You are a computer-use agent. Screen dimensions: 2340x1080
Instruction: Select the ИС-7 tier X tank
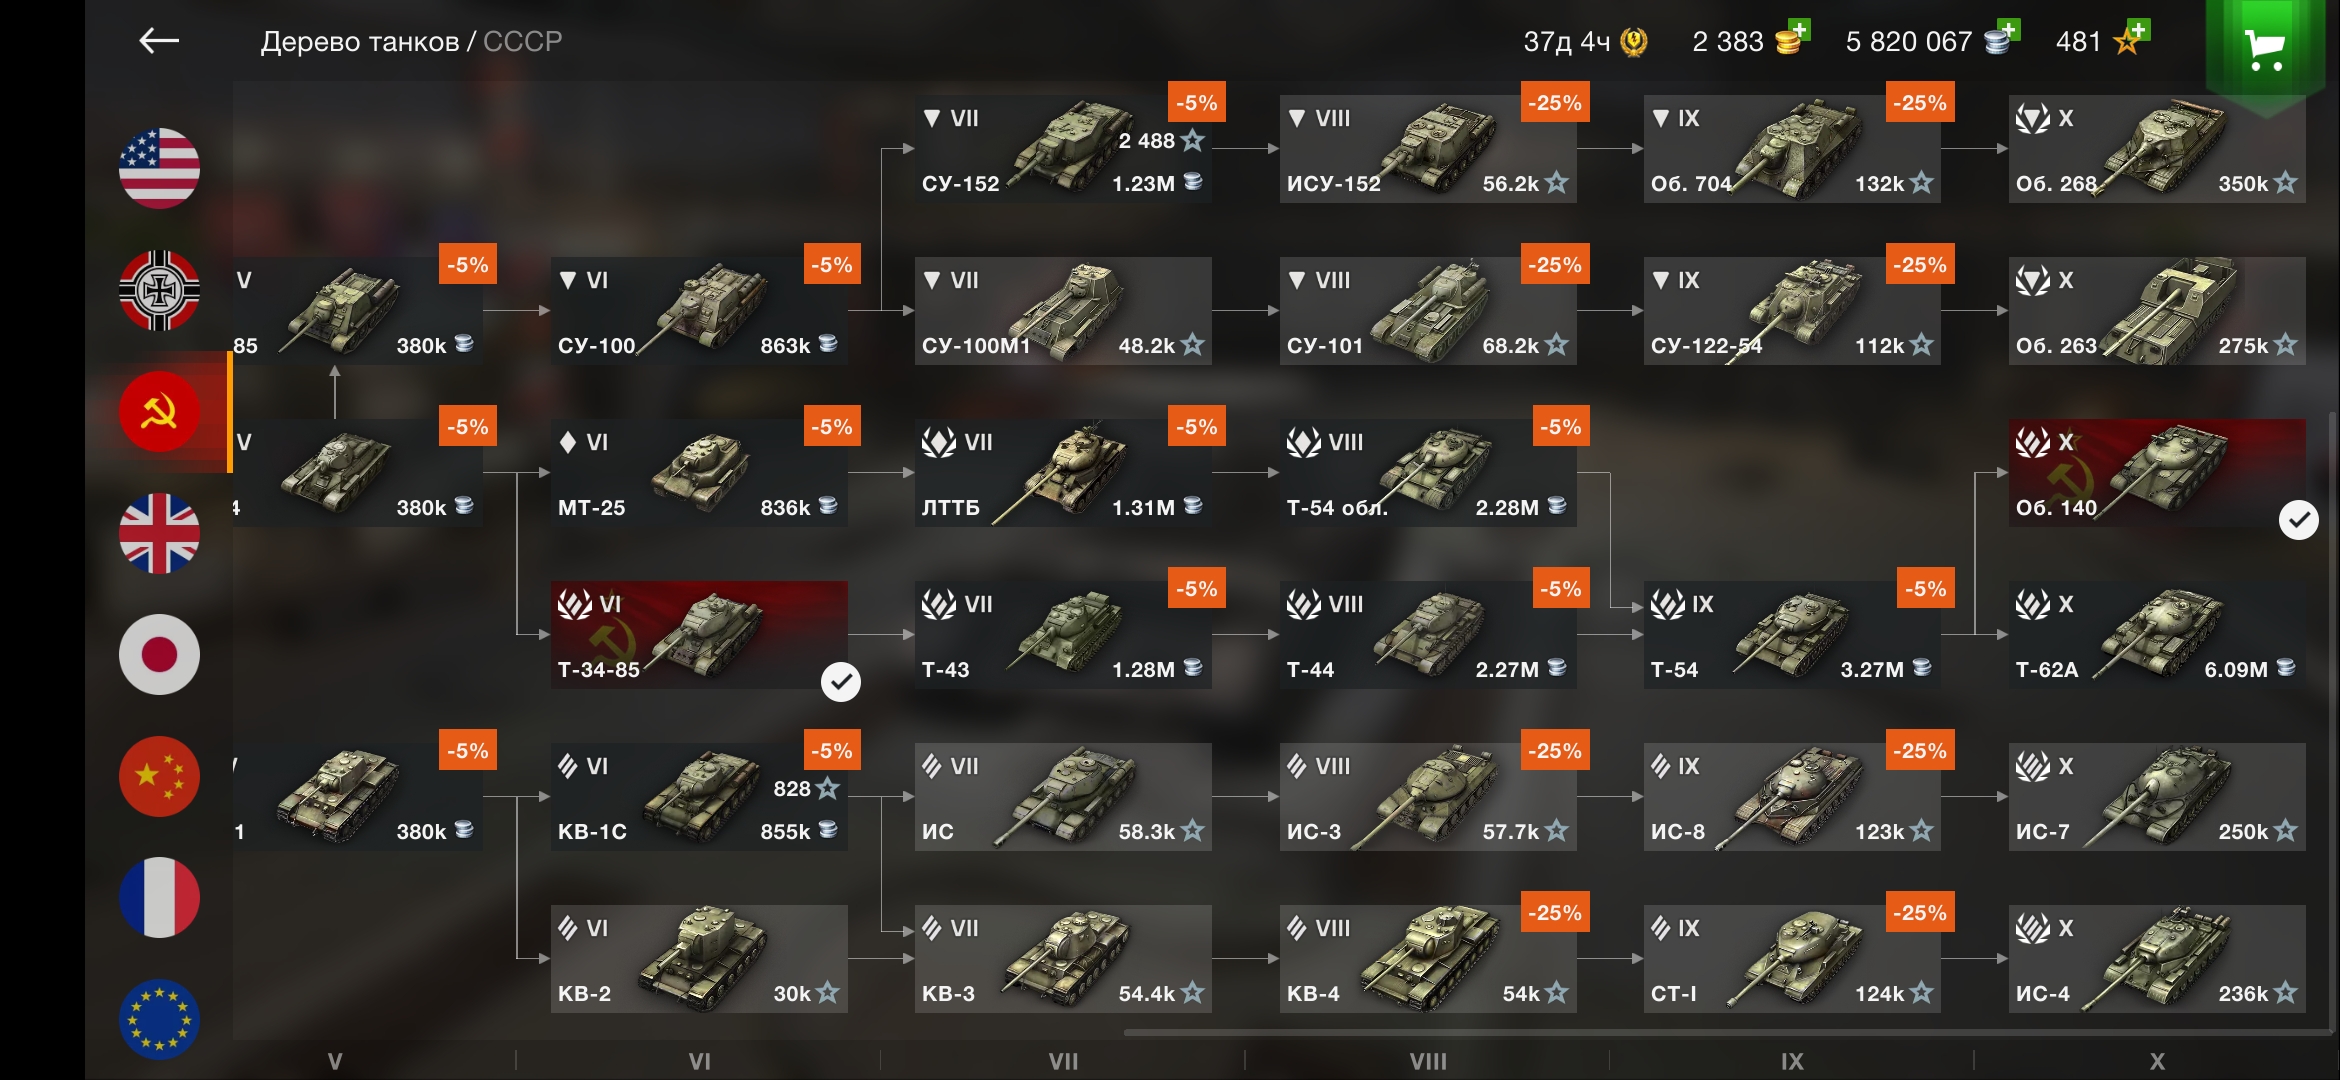2157,797
